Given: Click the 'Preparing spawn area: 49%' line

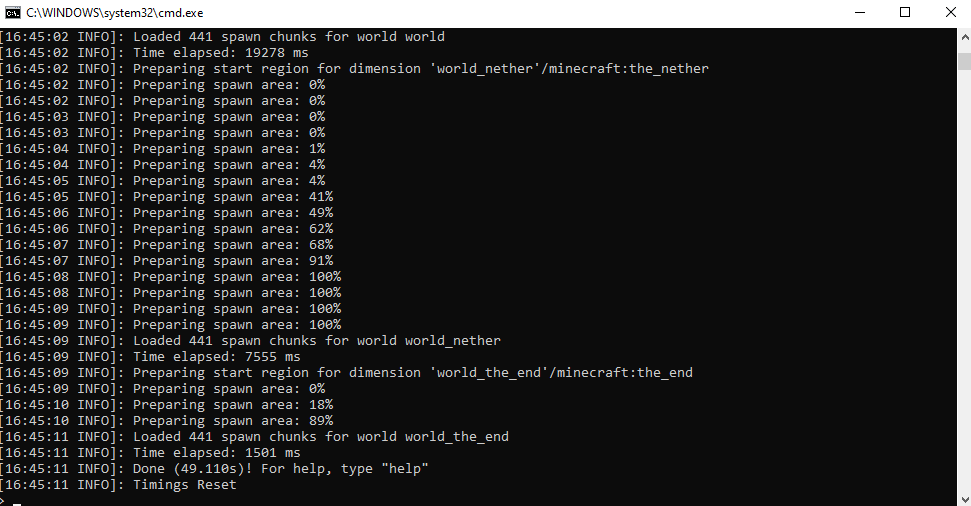Looking at the screenshot, I should 167,212.
